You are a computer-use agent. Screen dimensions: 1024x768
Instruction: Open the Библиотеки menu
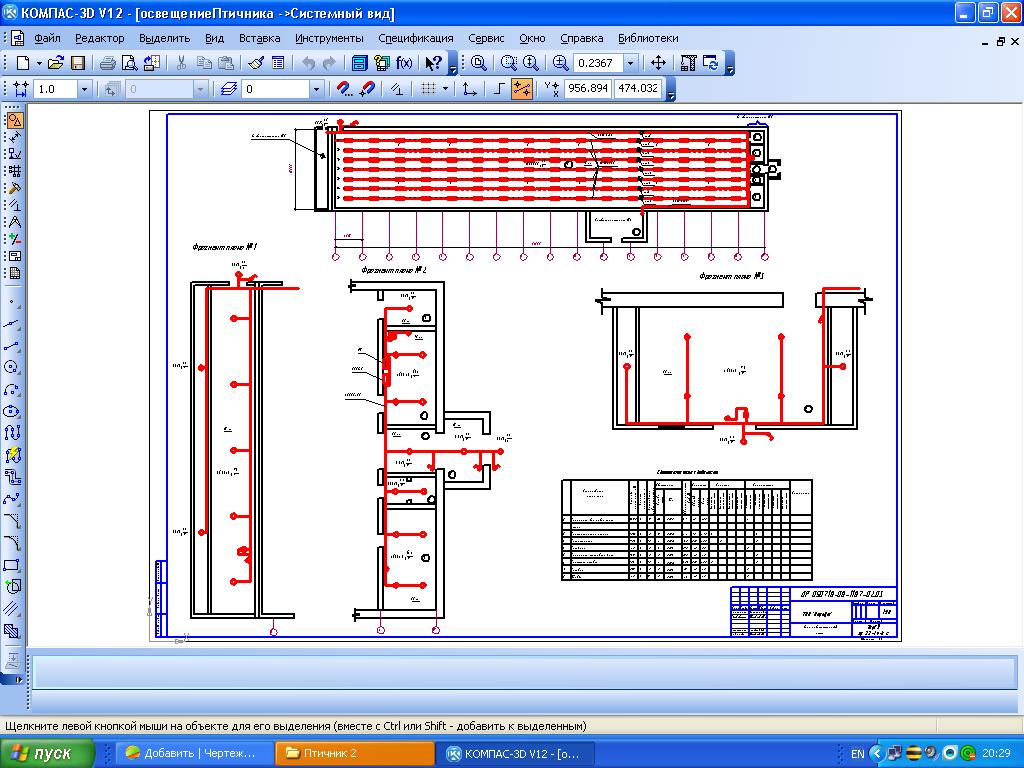coord(648,38)
